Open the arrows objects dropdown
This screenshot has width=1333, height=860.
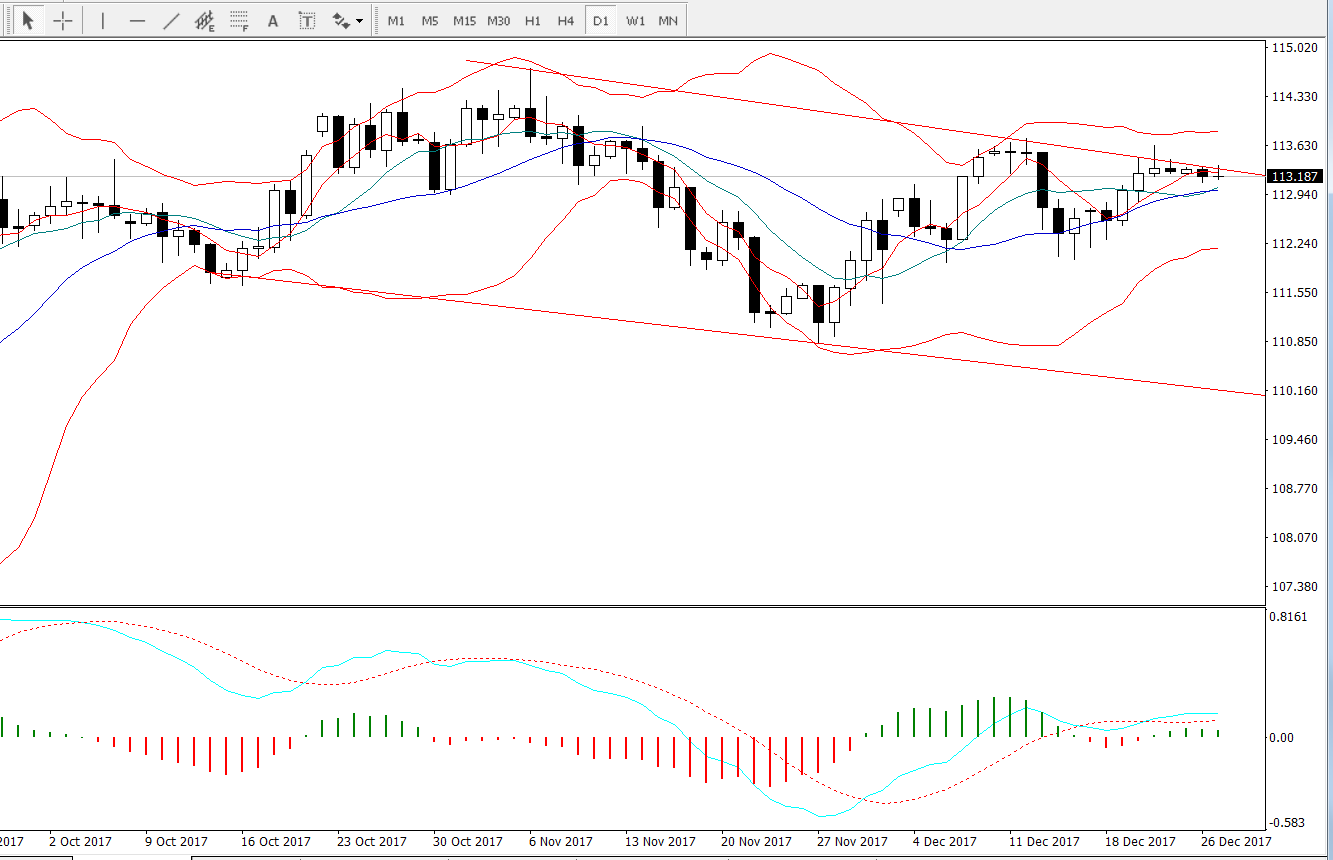(x=347, y=20)
